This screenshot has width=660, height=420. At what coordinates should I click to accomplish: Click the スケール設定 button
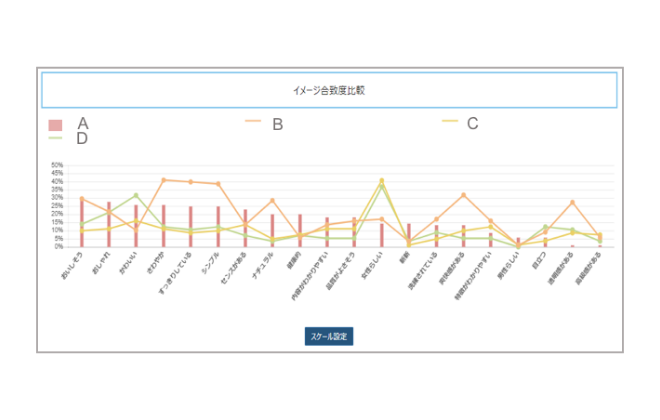329,336
